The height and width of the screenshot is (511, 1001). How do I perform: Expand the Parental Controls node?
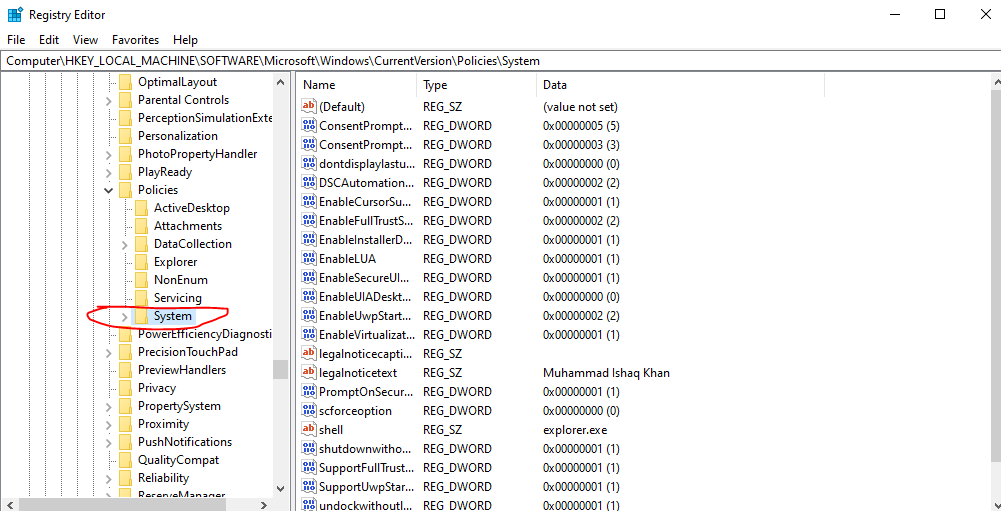click(109, 100)
